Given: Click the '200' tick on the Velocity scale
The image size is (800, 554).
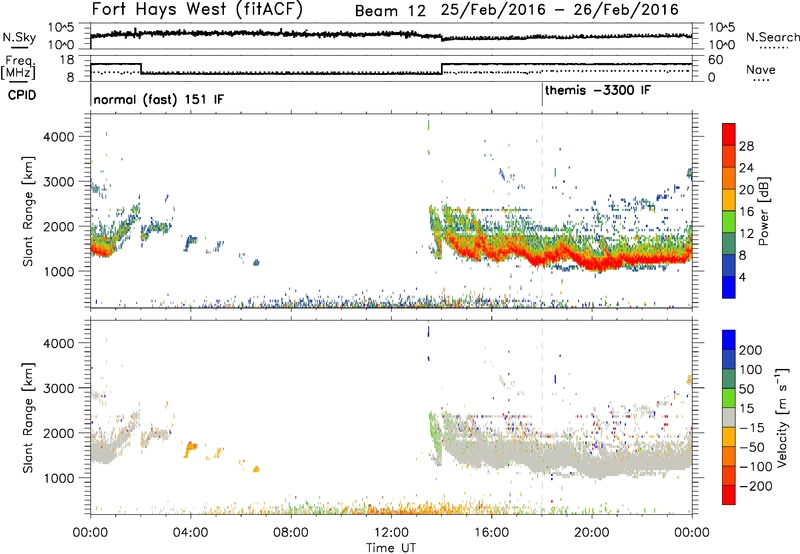Looking at the screenshot, I should coord(751,350).
